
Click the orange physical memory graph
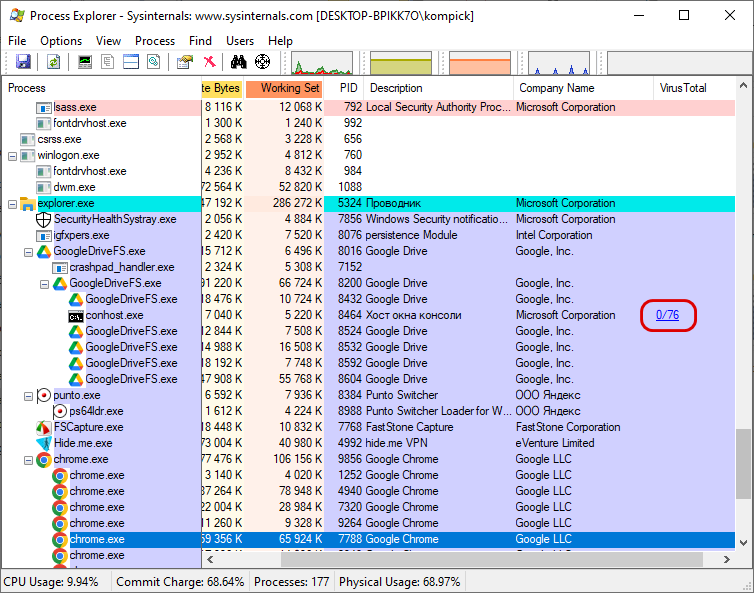[479, 63]
